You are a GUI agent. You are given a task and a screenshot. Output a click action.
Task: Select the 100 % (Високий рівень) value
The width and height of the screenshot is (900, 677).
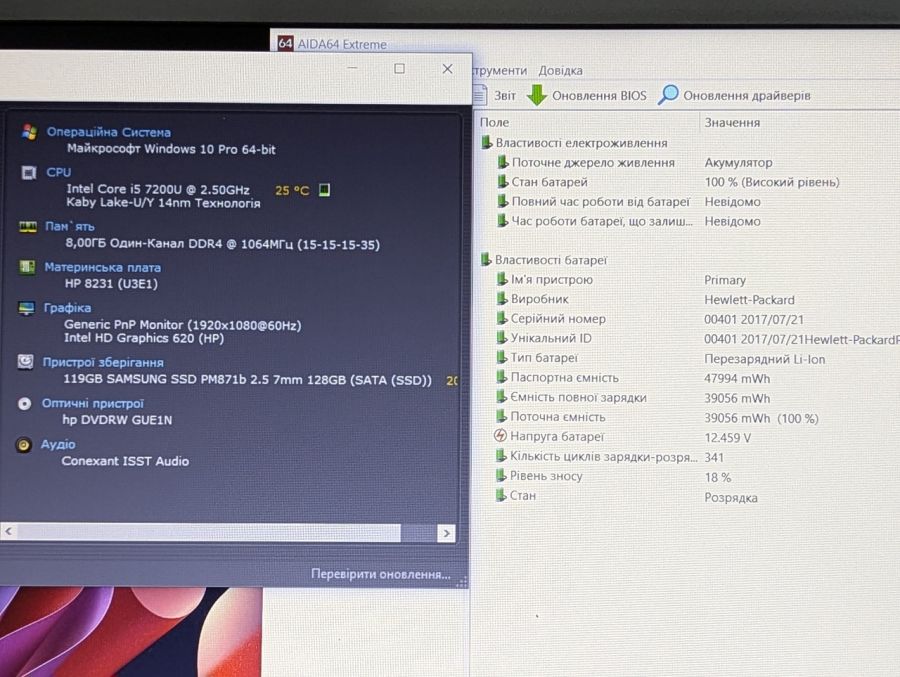coord(771,183)
